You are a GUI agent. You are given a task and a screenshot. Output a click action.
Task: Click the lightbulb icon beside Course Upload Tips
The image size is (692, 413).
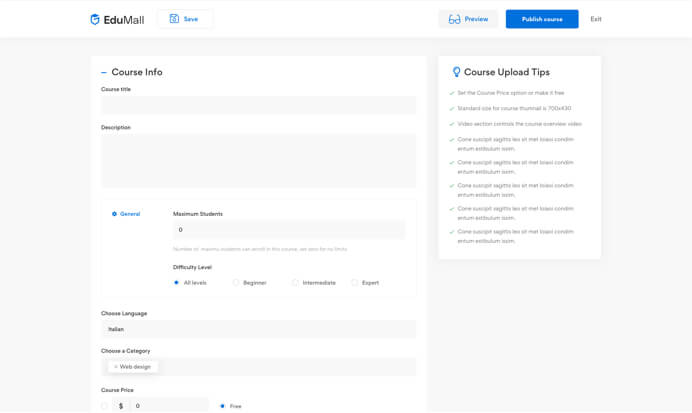(x=457, y=72)
